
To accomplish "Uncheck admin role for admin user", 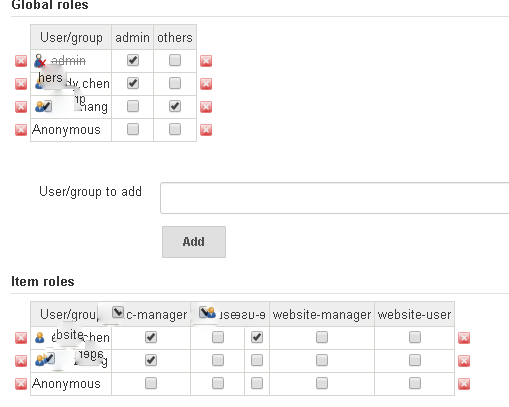I will (x=133, y=60).
